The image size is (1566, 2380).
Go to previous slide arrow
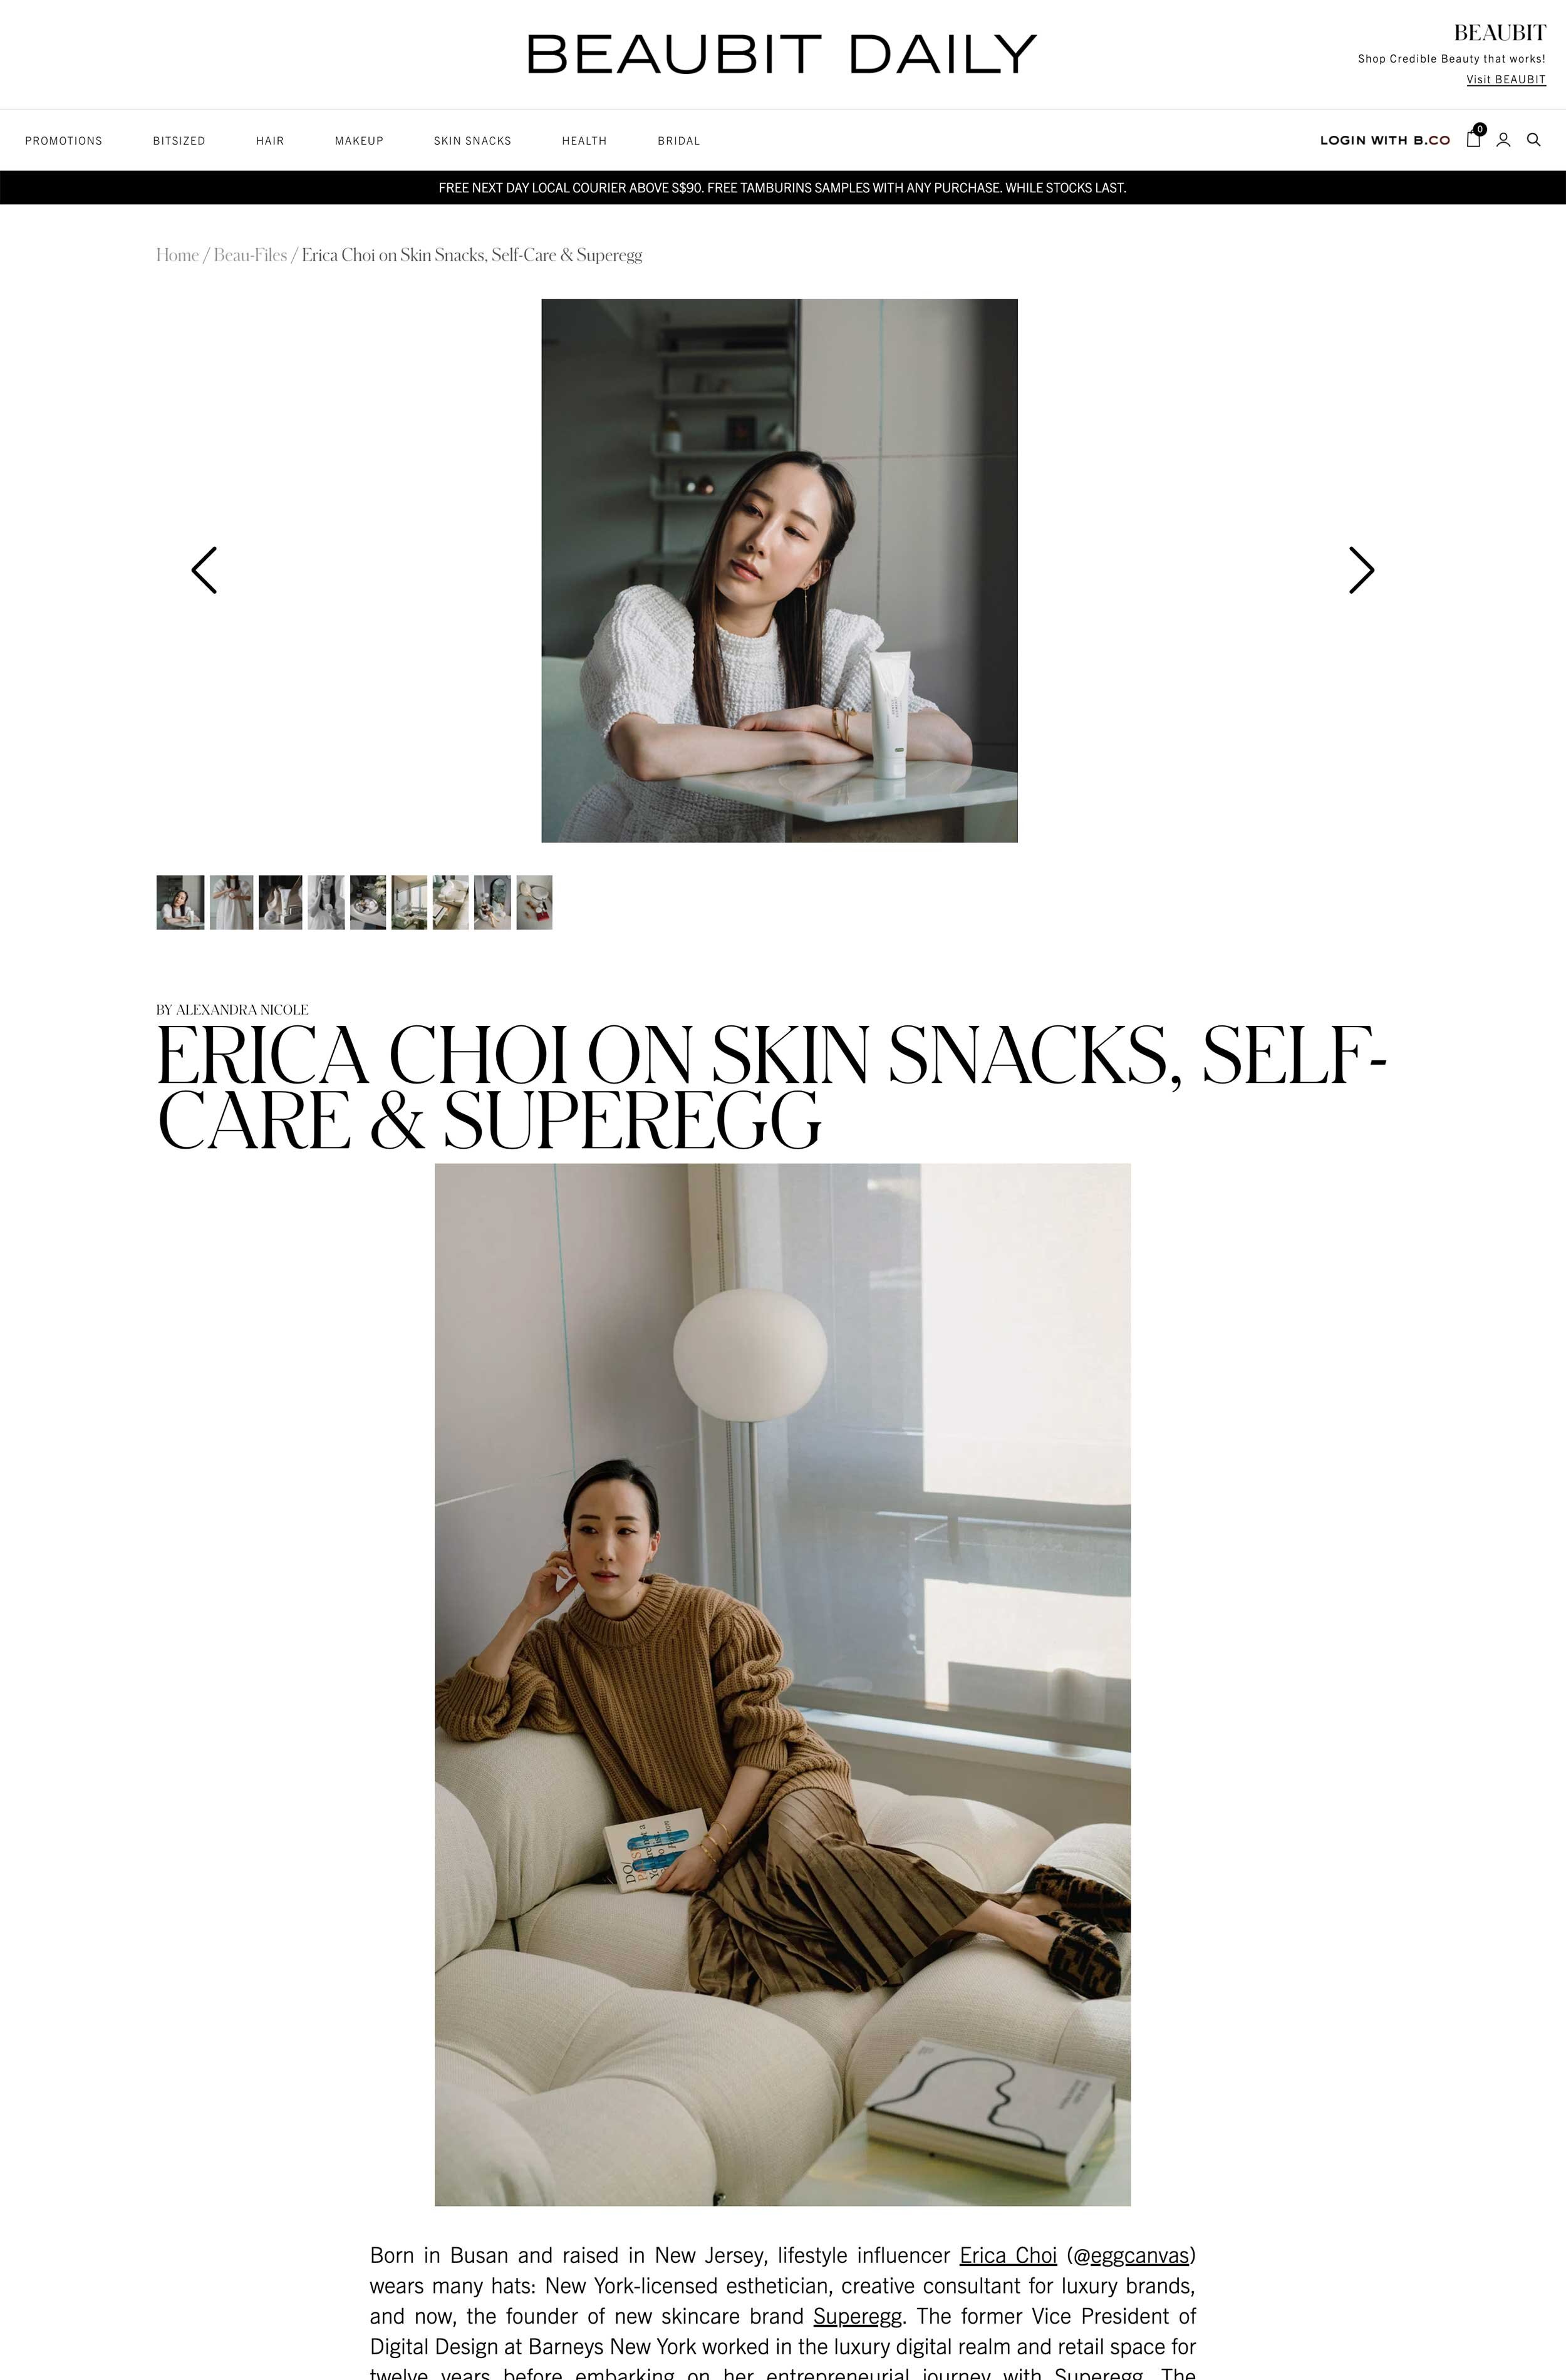(204, 570)
